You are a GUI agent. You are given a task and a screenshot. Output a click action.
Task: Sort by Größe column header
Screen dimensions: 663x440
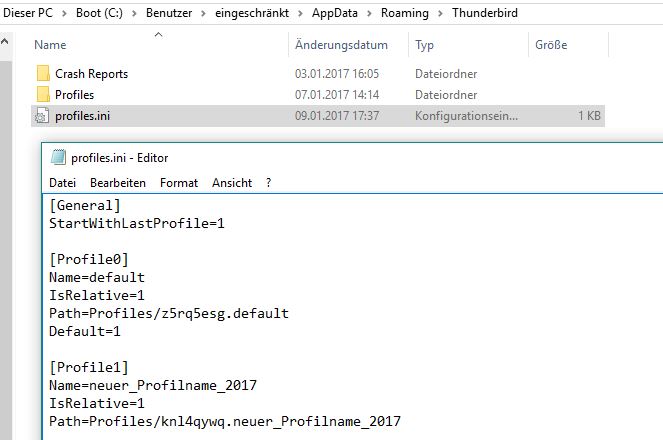click(551, 45)
